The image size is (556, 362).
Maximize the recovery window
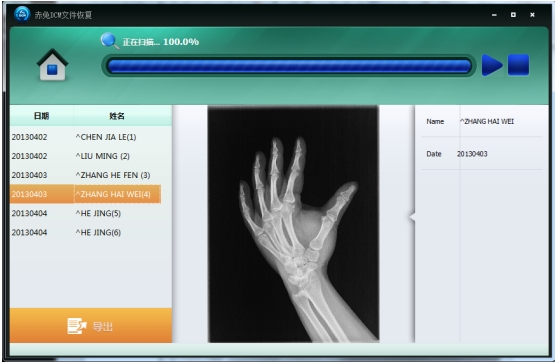[513, 15]
